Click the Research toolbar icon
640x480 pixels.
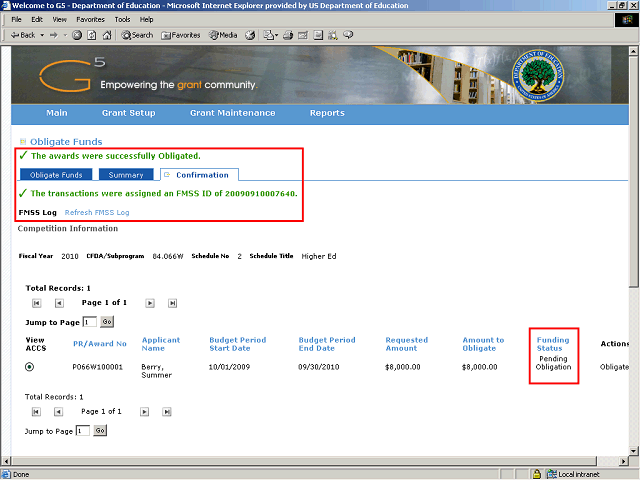click(x=333, y=36)
